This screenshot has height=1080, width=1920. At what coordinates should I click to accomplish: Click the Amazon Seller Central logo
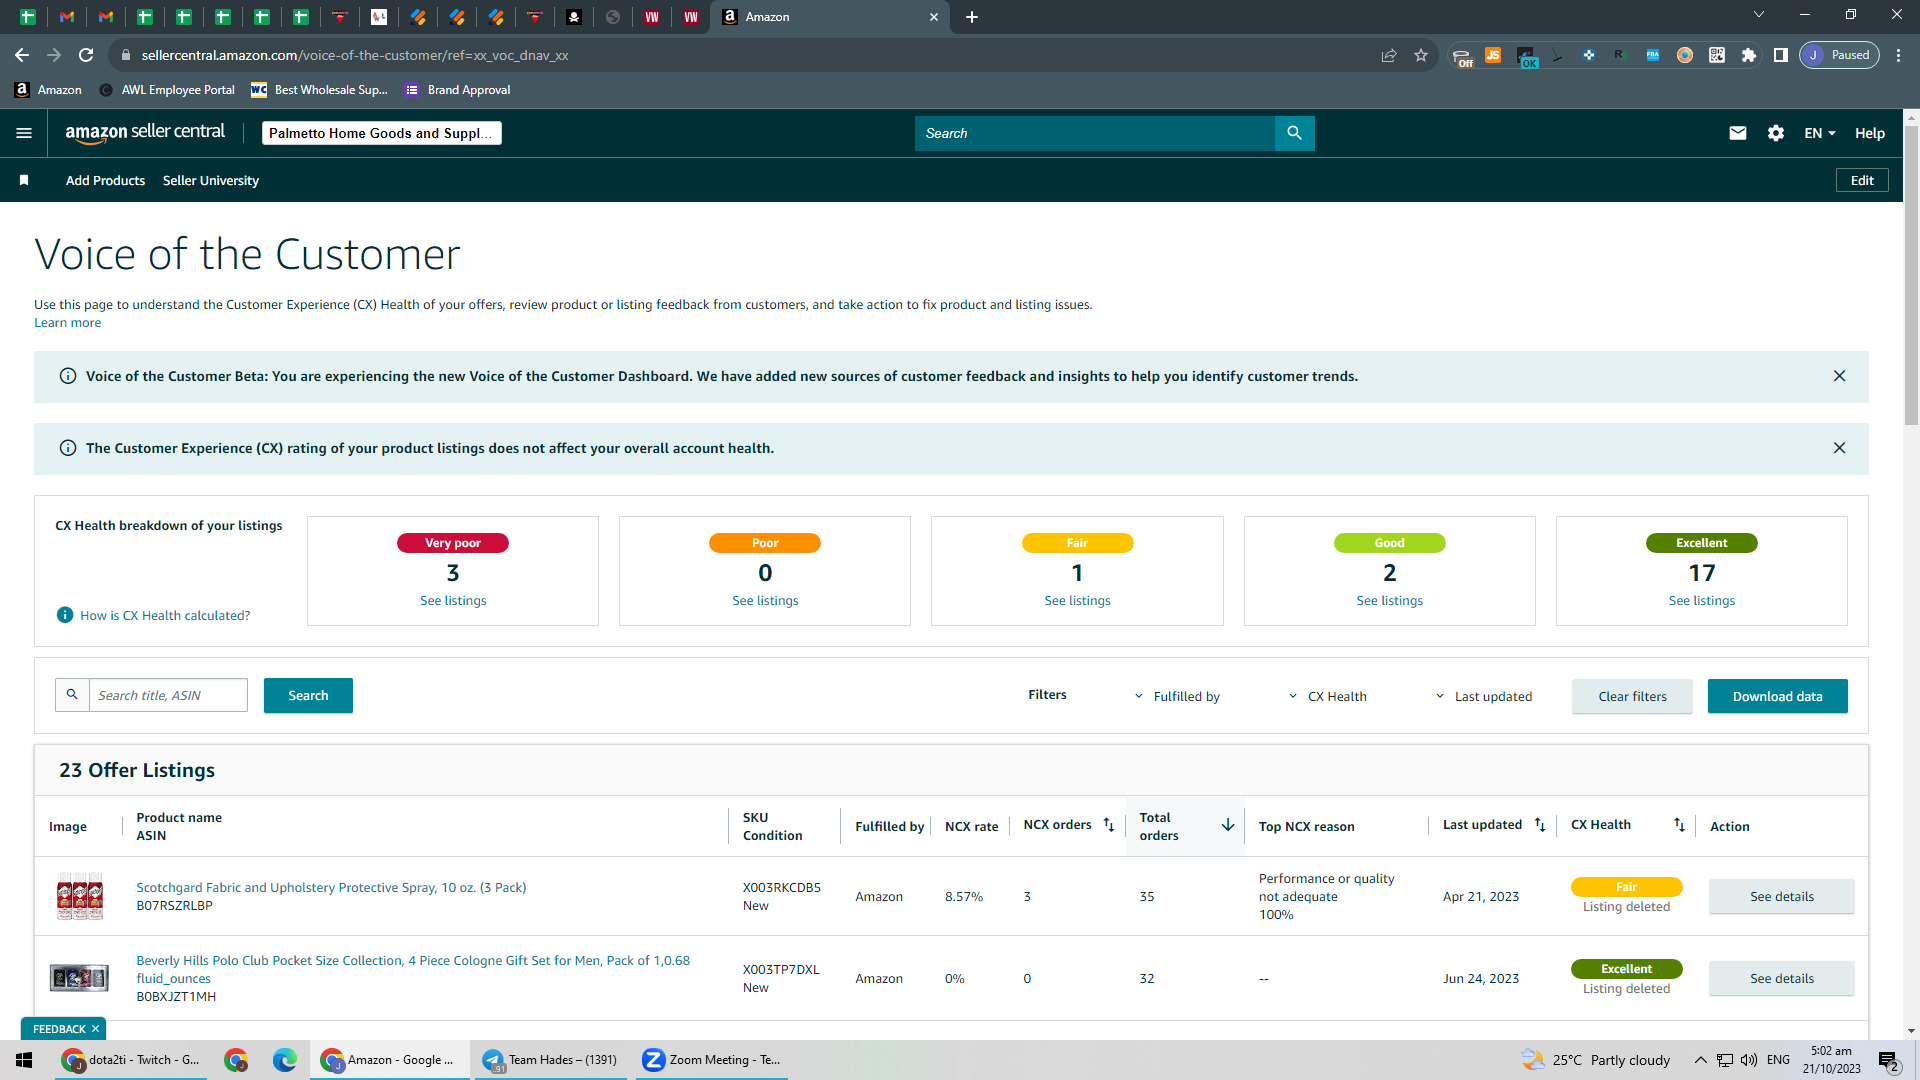tap(145, 133)
